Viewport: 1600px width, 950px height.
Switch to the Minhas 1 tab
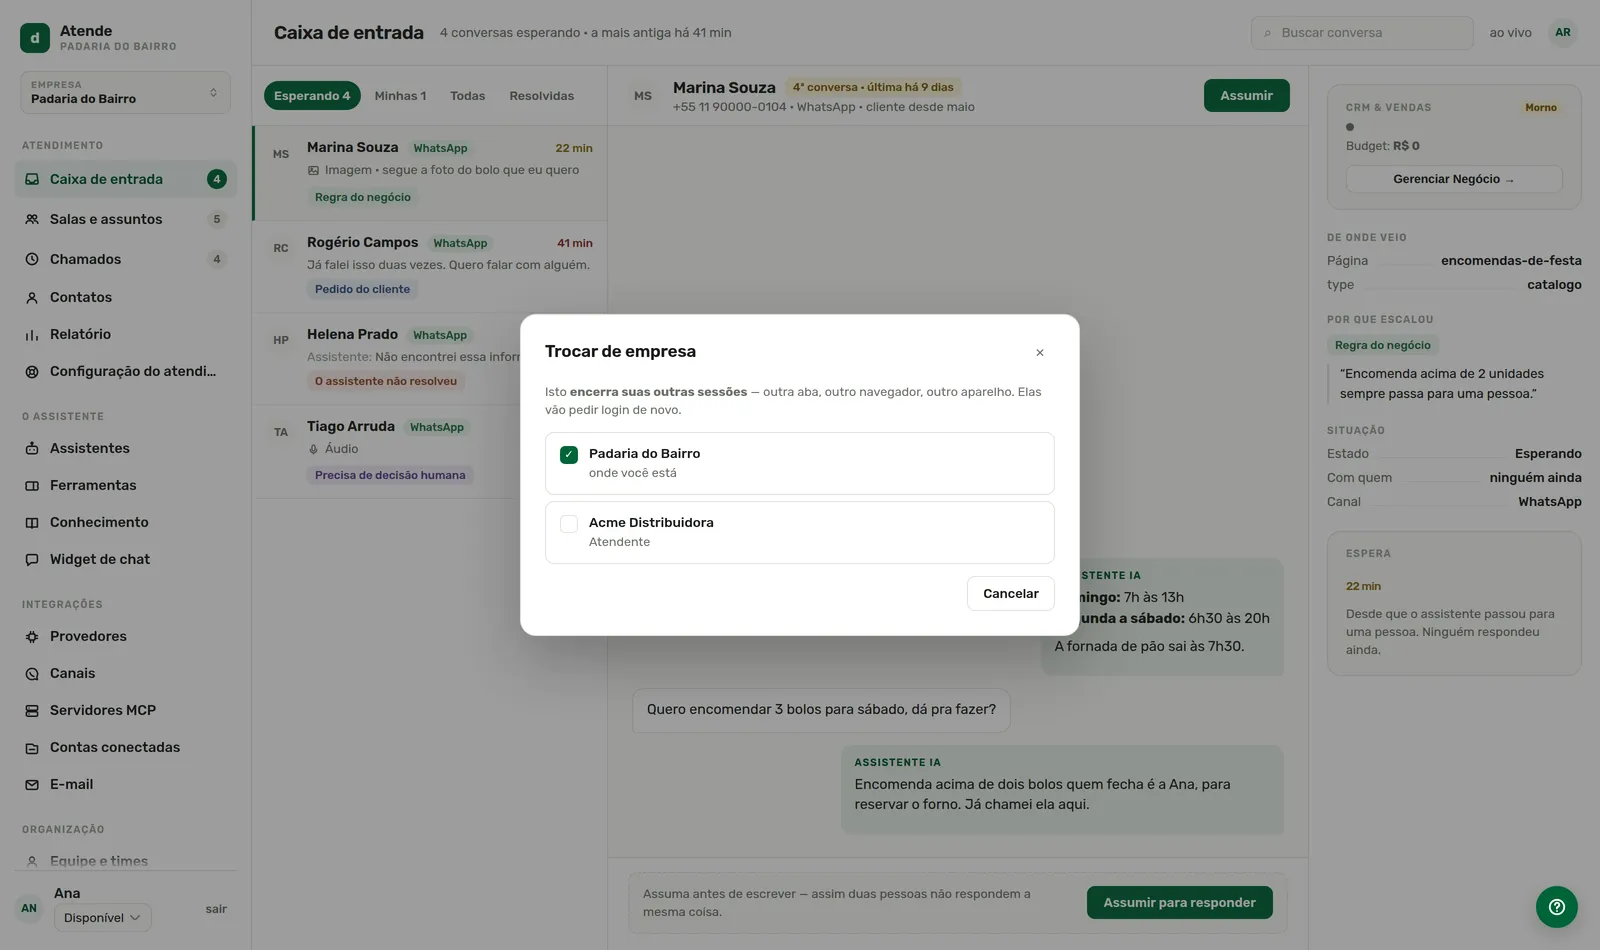[x=400, y=95]
